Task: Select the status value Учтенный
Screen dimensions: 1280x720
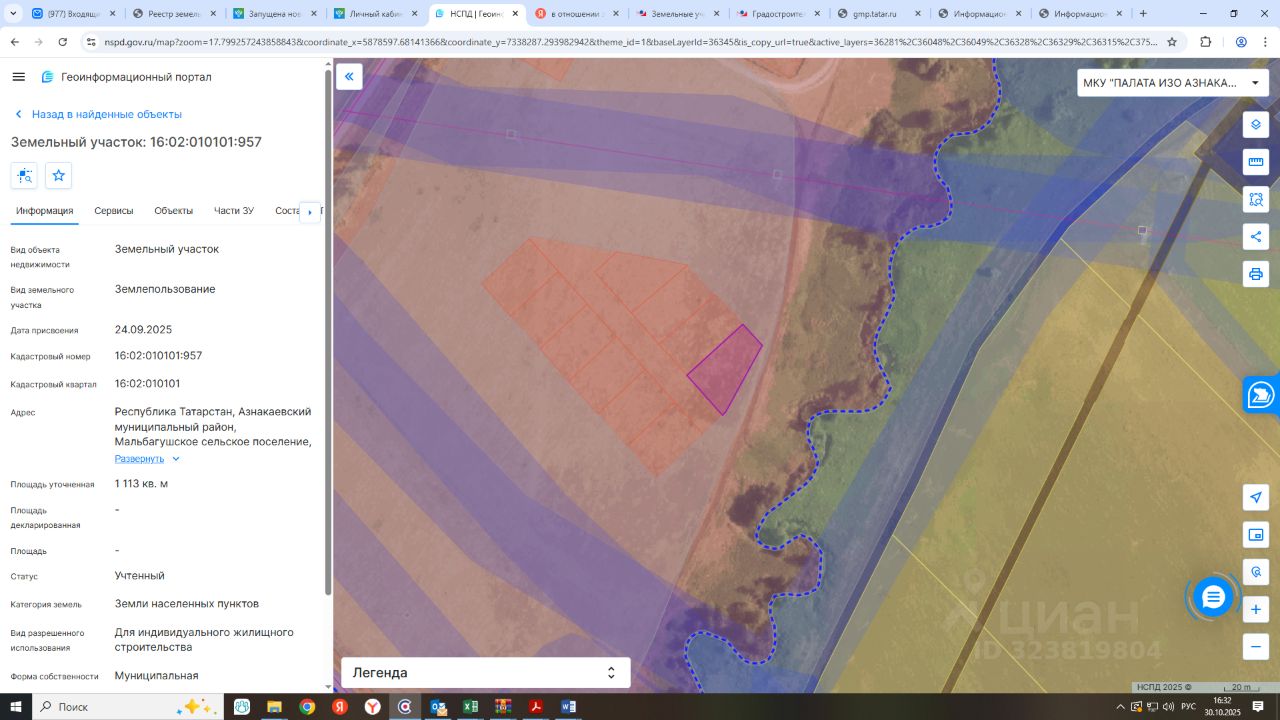Action: coord(140,576)
